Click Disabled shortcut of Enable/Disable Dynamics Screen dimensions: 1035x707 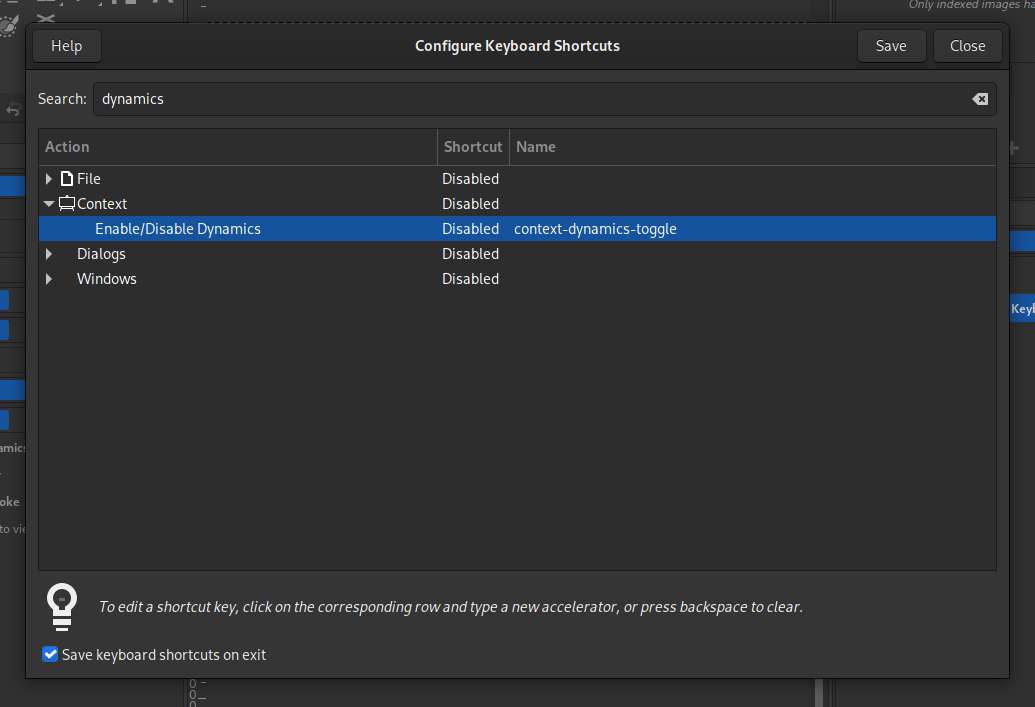point(470,228)
